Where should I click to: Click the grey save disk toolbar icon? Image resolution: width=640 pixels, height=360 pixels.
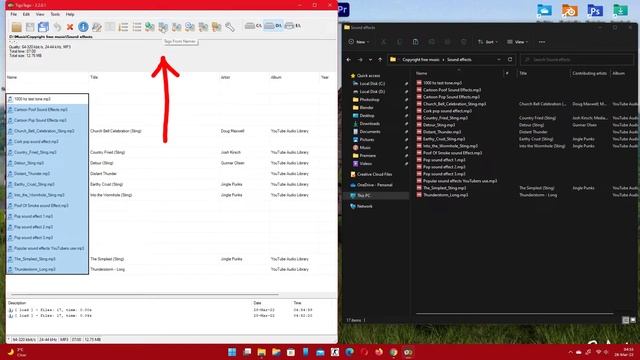(x=30, y=27)
